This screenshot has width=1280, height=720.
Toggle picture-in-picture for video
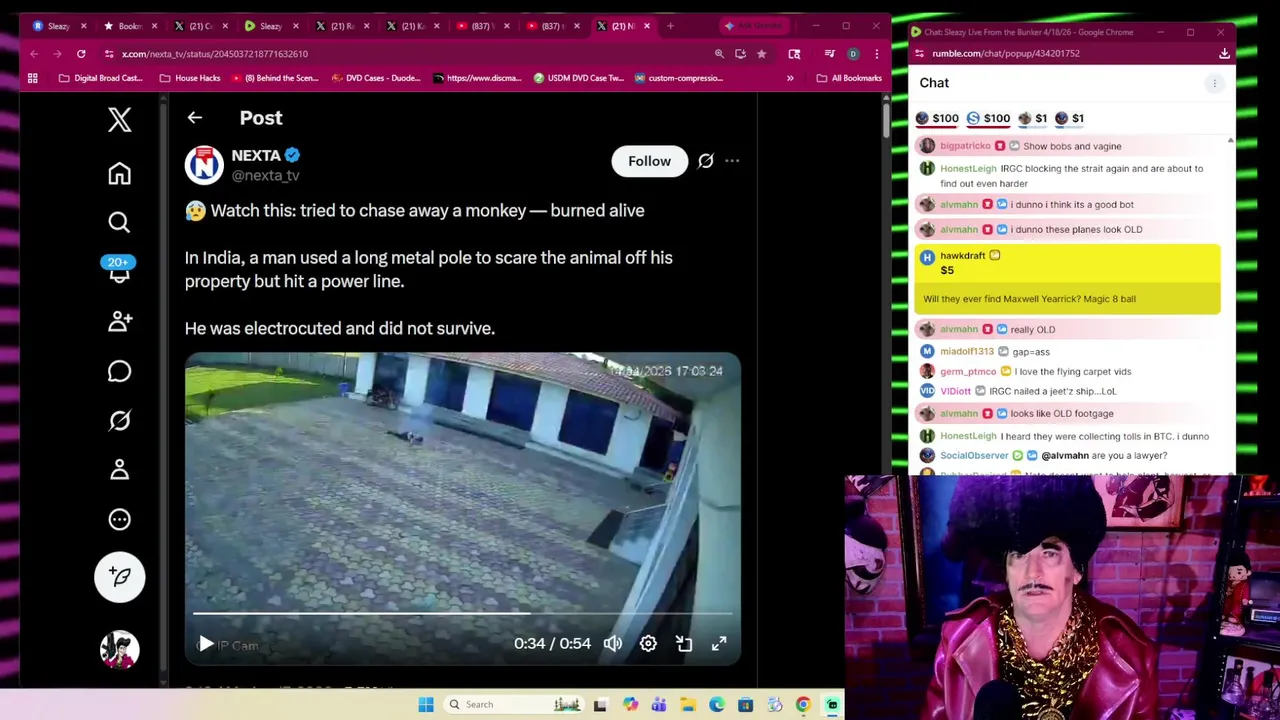(x=684, y=644)
